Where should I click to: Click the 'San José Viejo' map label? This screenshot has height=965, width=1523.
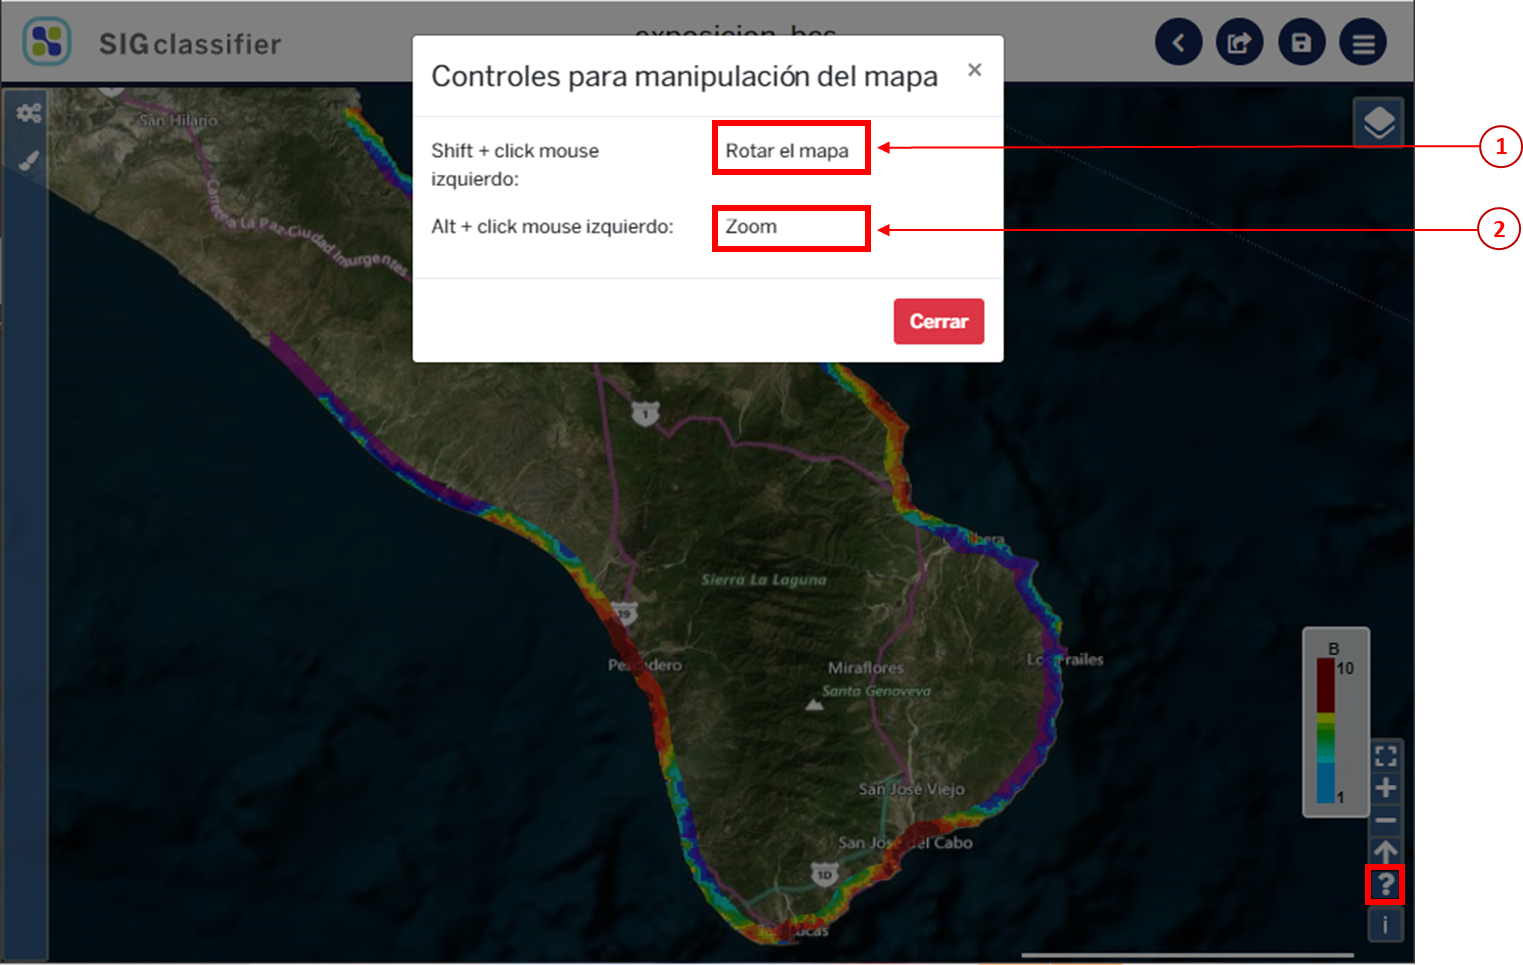click(912, 789)
